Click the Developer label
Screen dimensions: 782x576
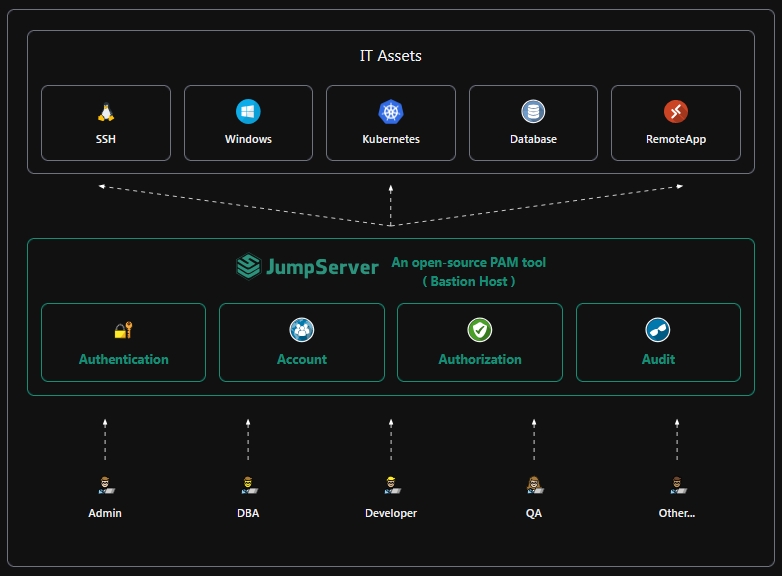pos(391,513)
